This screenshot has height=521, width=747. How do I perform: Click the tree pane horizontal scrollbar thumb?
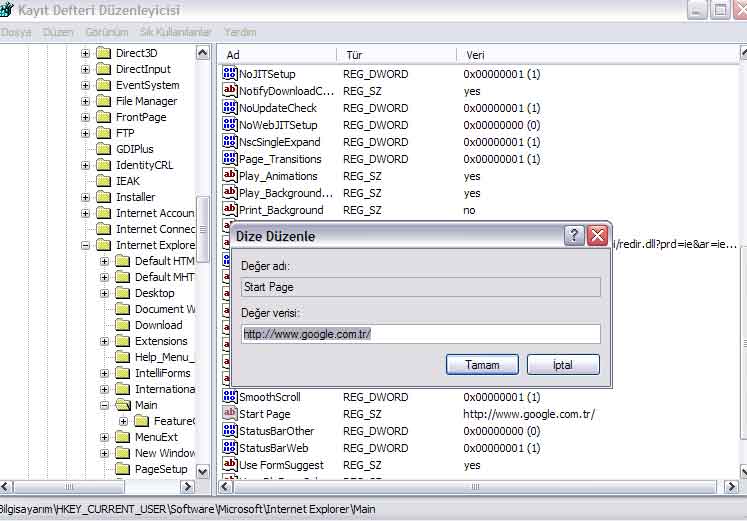click(69, 487)
